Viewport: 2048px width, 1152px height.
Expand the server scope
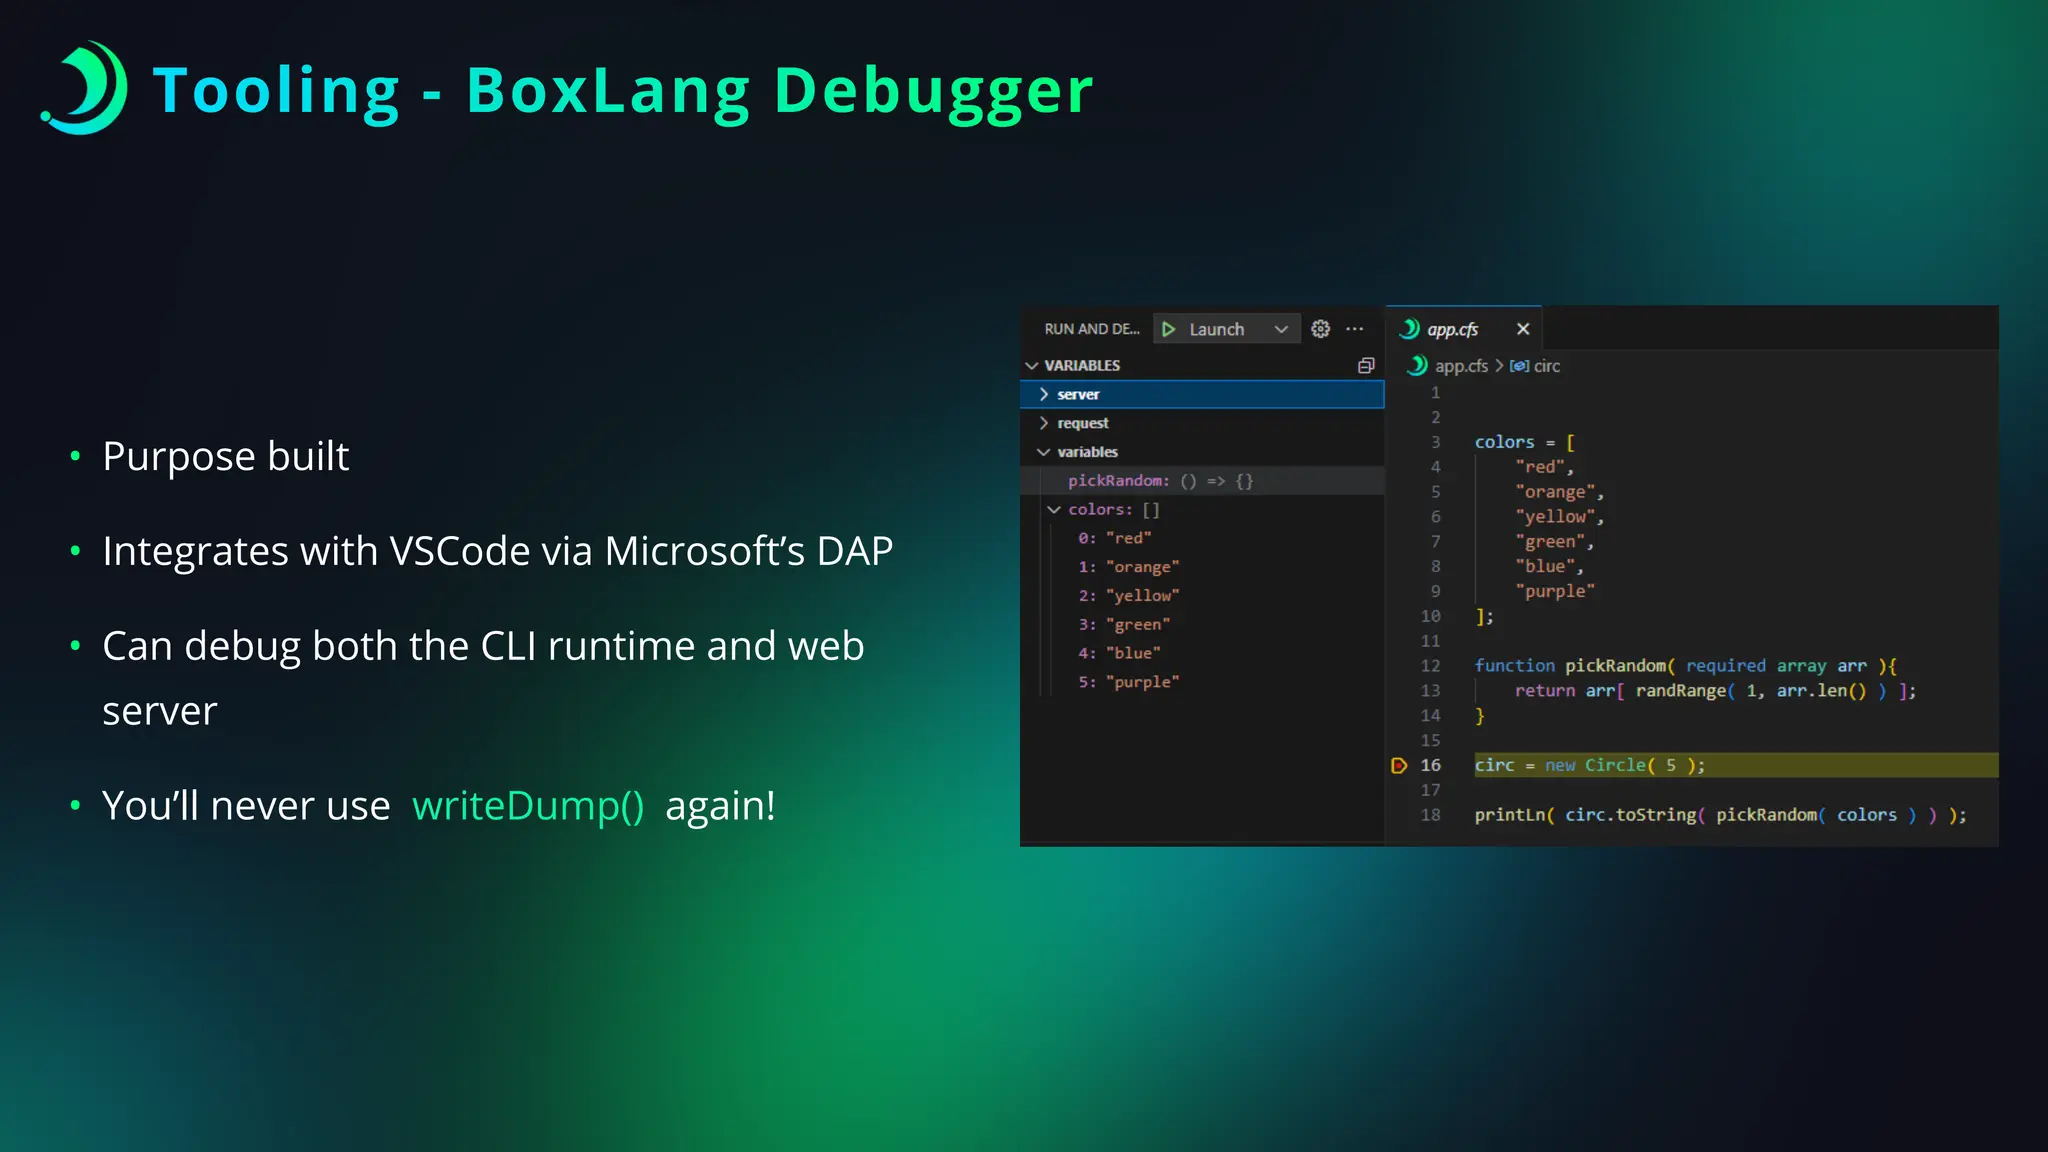click(1201, 394)
